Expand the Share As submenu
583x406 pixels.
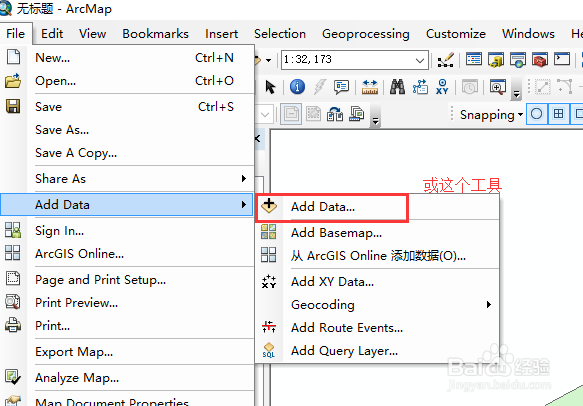pyautogui.click(x=244, y=178)
